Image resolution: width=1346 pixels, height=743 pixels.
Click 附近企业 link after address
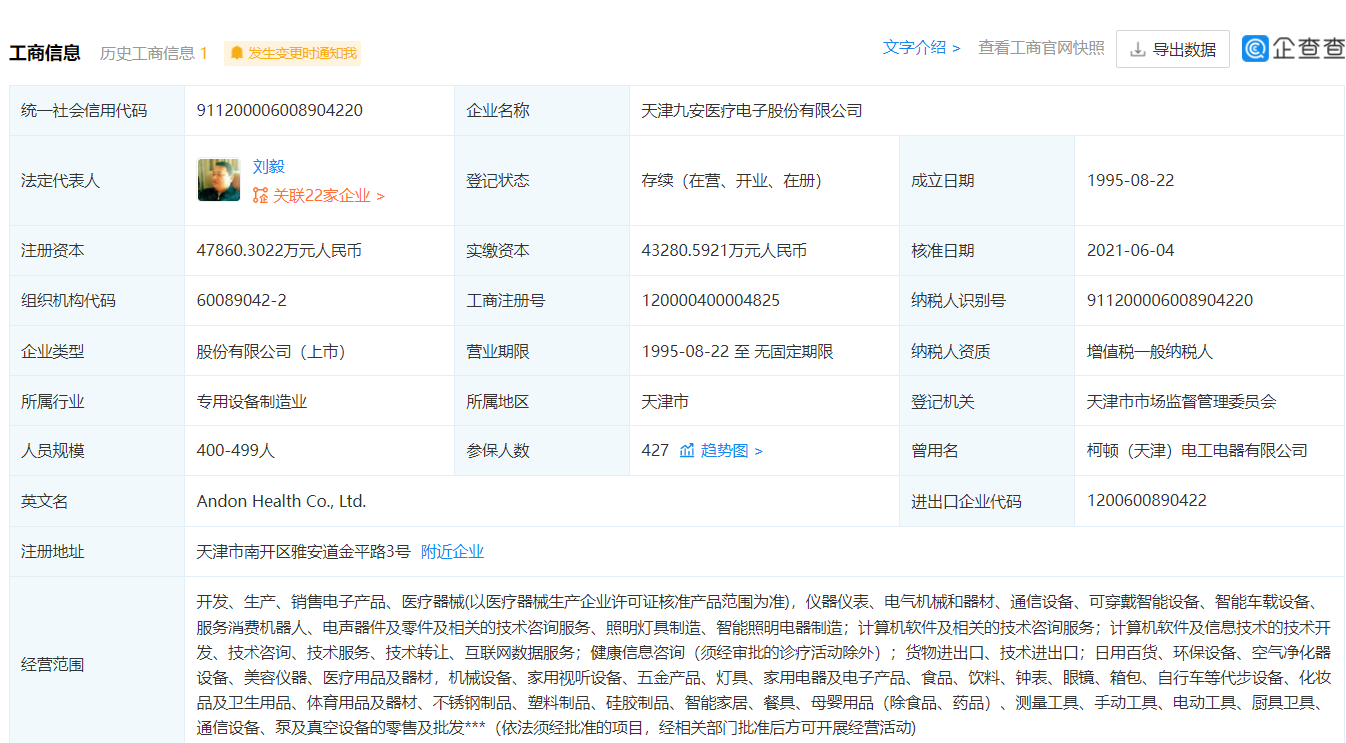452,552
